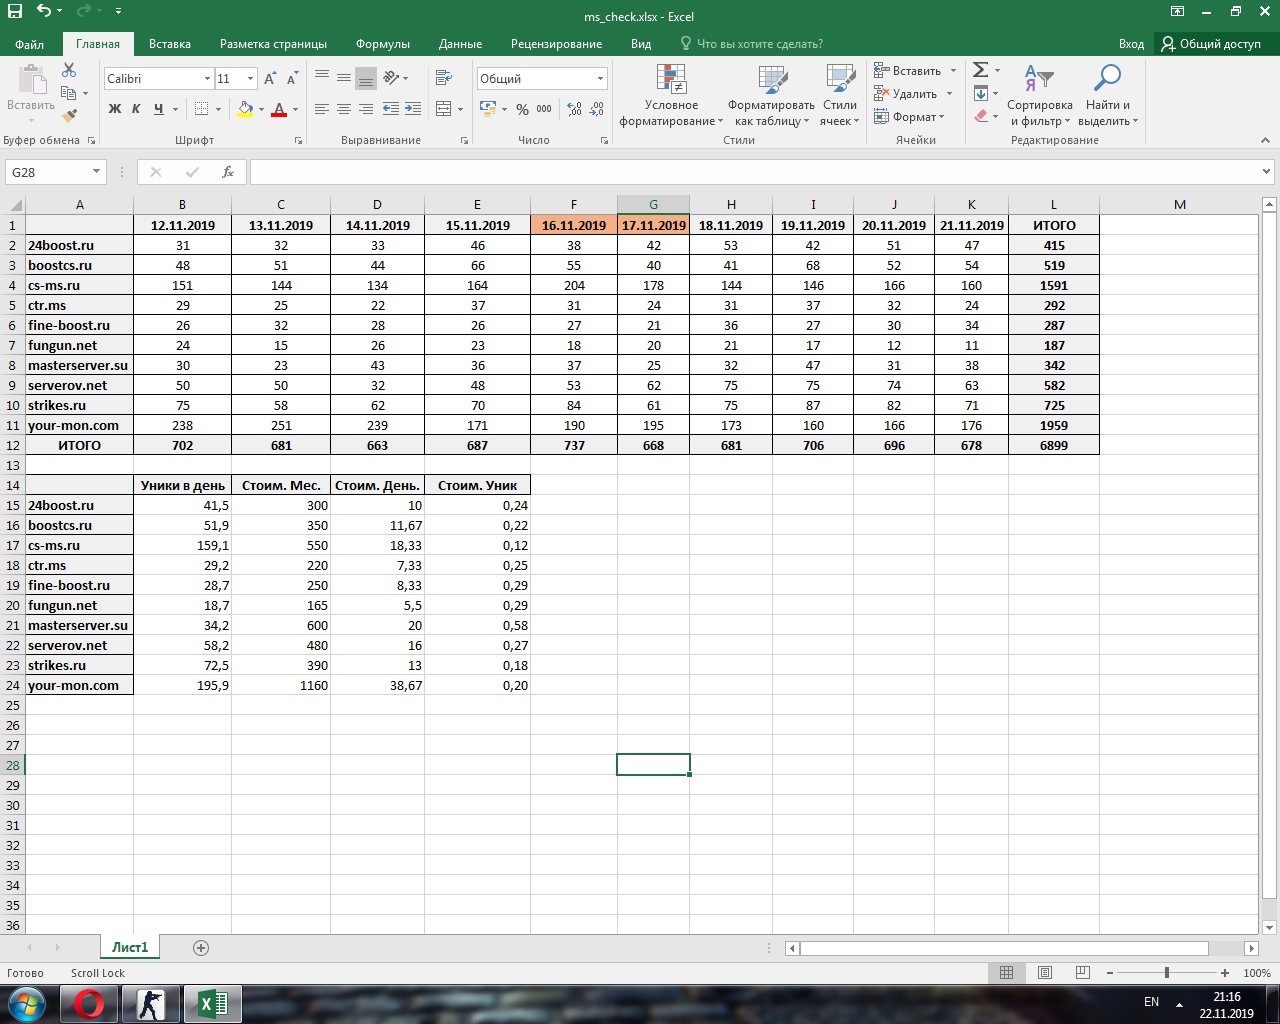Expand the font size dropdown
This screenshot has width=1280, height=1024.
point(250,79)
